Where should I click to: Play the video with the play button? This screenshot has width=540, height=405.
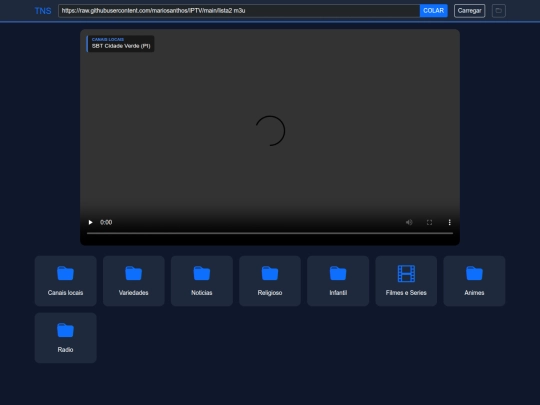pyautogui.click(x=90, y=222)
